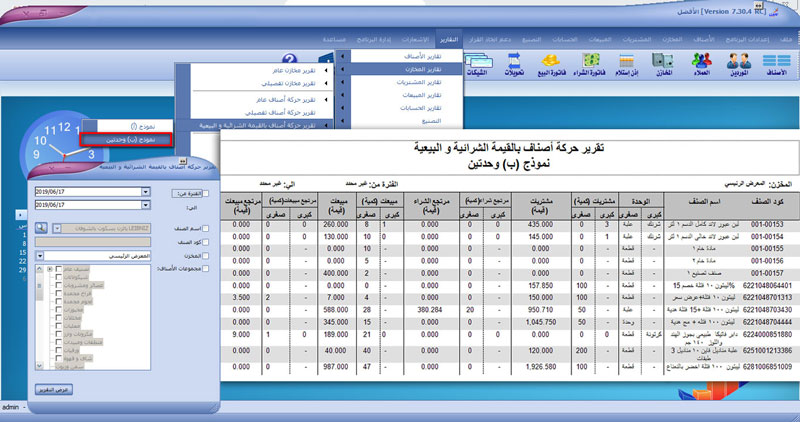
Task: Click the item code input field
Action: coord(93,242)
